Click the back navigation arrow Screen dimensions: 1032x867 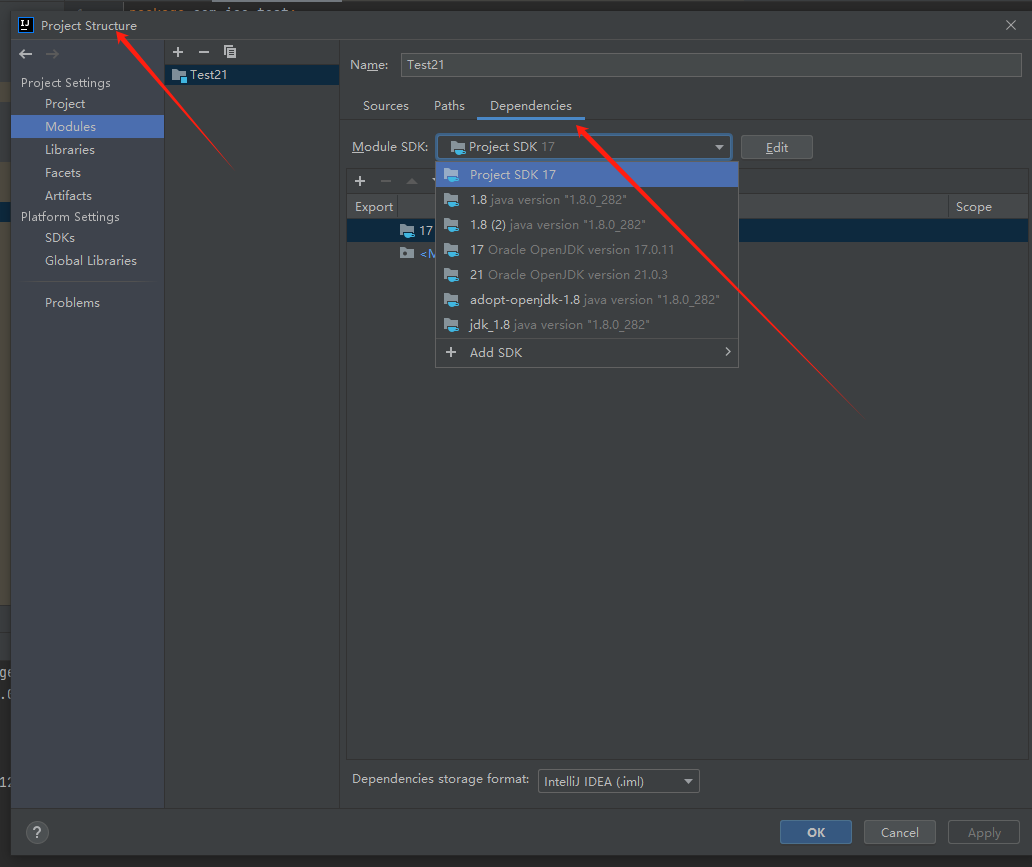26,54
